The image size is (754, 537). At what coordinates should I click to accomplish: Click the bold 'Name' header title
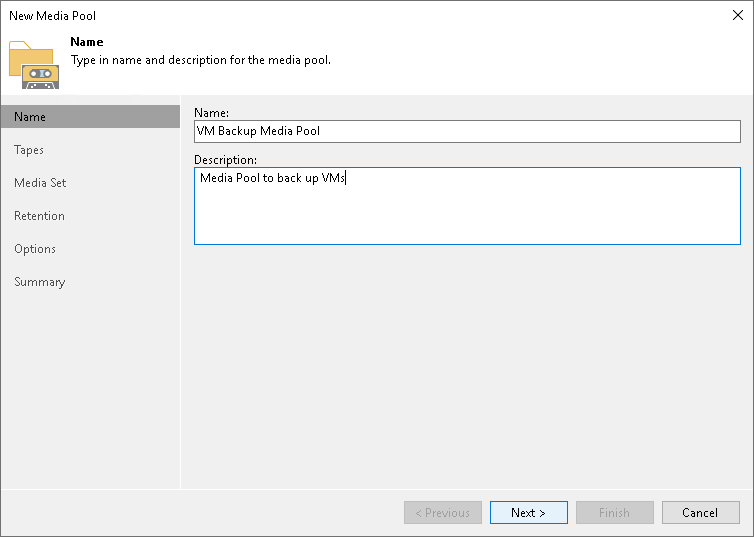point(87,42)
